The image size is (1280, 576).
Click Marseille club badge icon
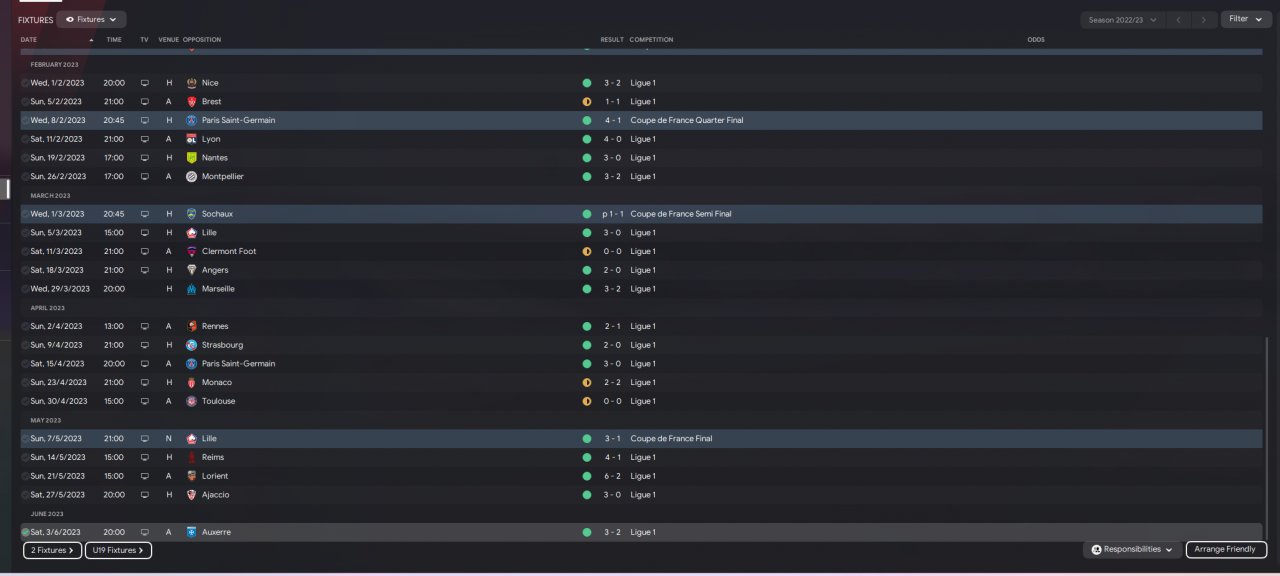pyautogui.click(x=191, y=289)
